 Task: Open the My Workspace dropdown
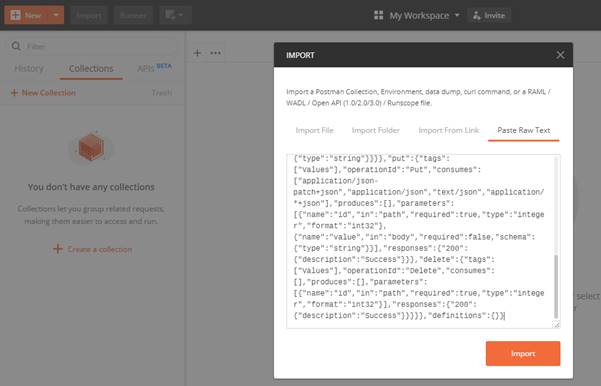pyautogui.click(x=424, y=15)
